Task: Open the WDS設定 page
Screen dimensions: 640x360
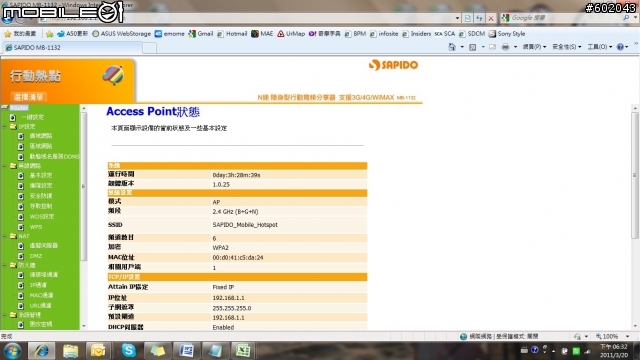Action: pyautogui.click(x=41, y=217)
